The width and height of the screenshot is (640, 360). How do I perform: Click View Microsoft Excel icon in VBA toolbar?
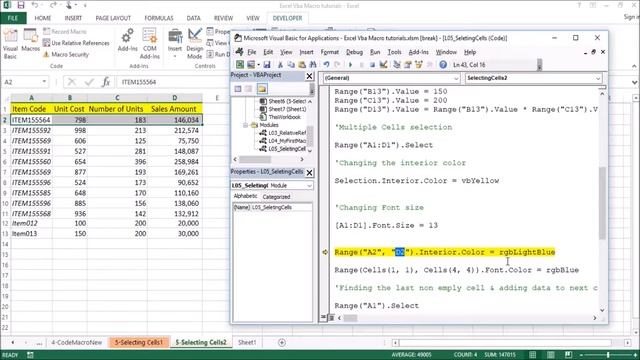(240, 64)
